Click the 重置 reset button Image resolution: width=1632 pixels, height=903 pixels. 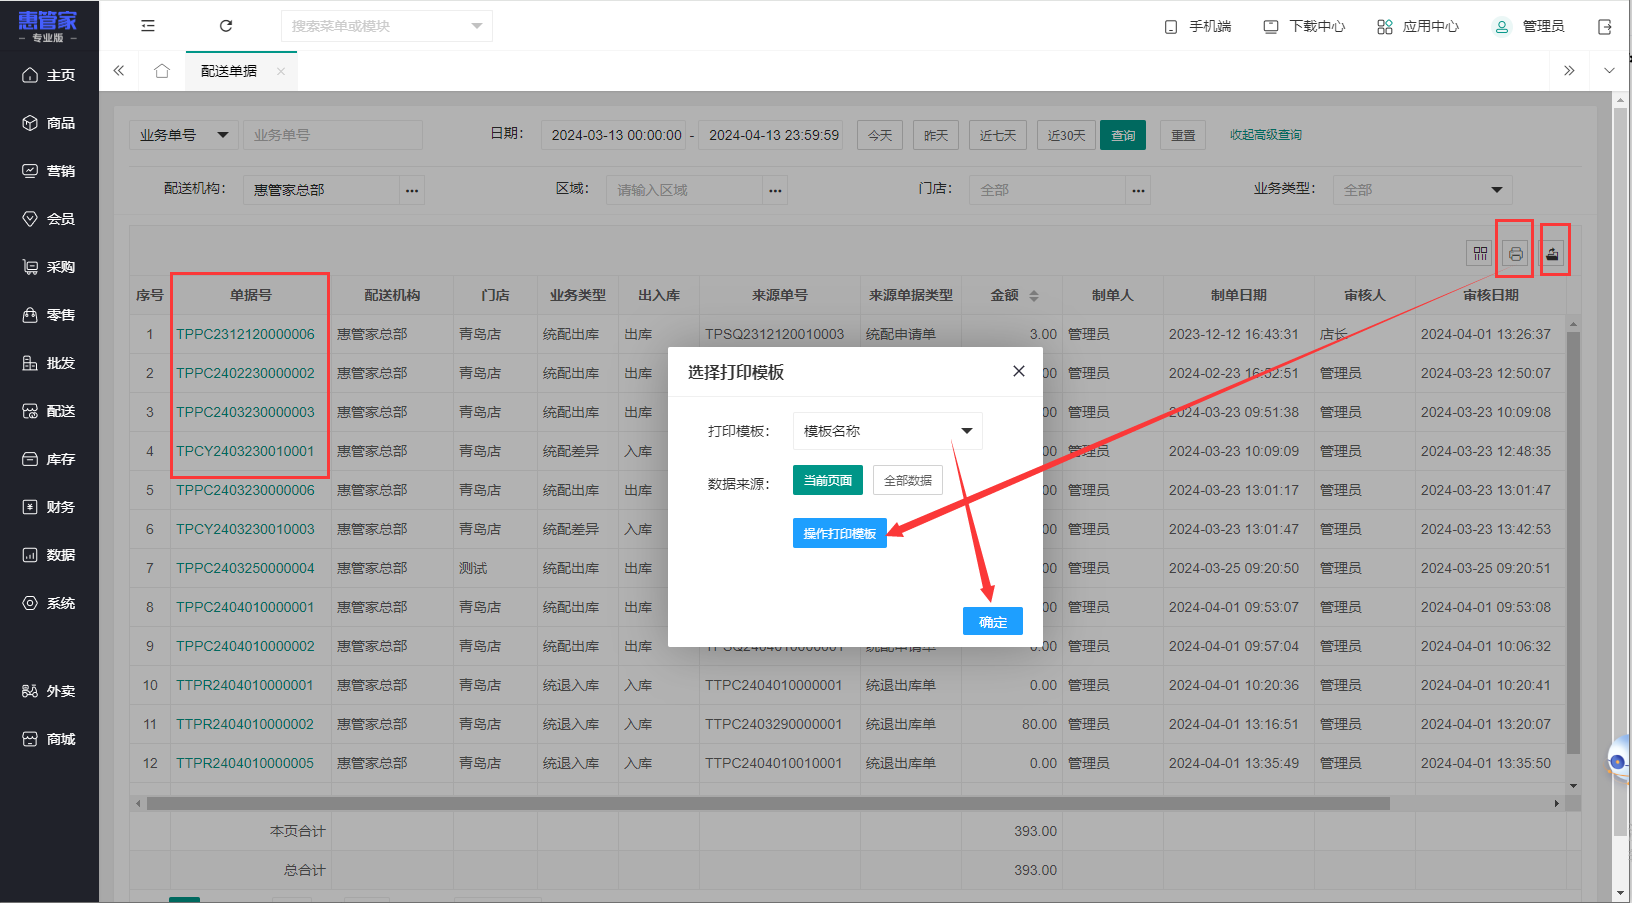[1183, 135]
